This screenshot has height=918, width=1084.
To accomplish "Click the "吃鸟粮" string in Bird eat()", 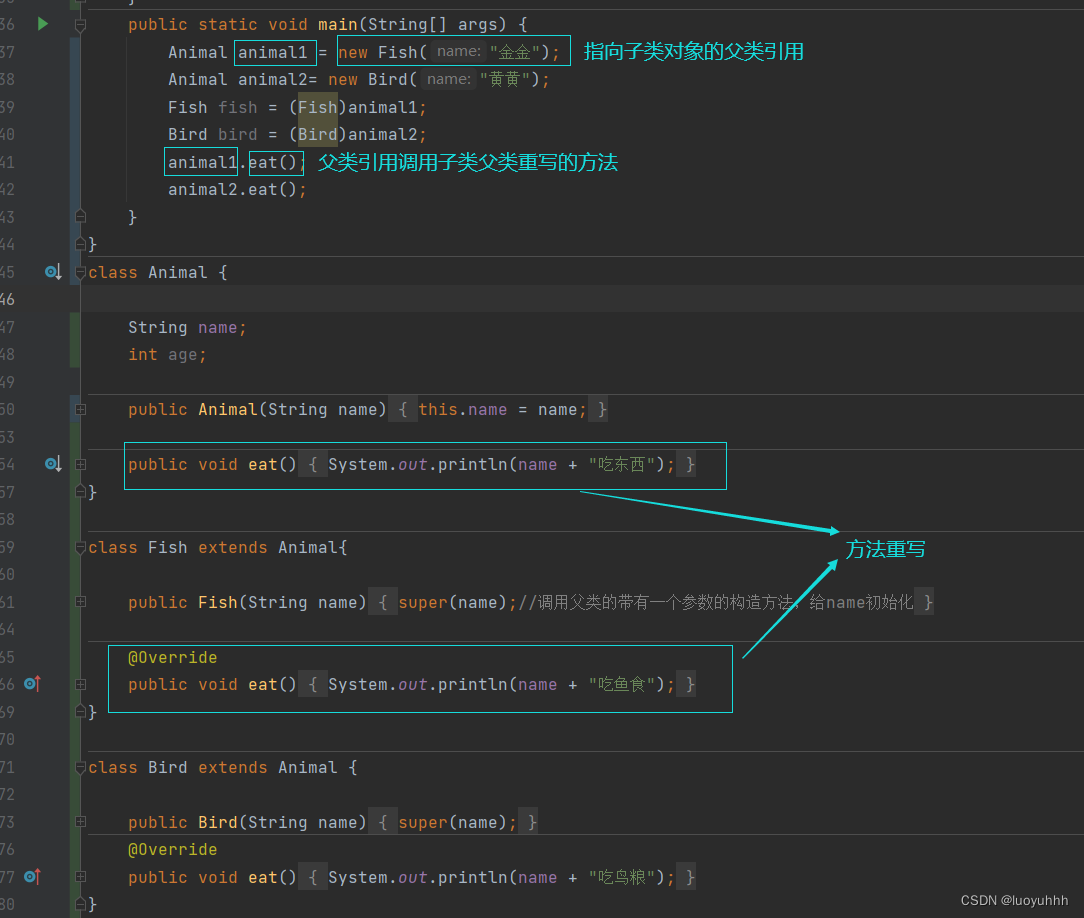I will [x=622, y=877].
